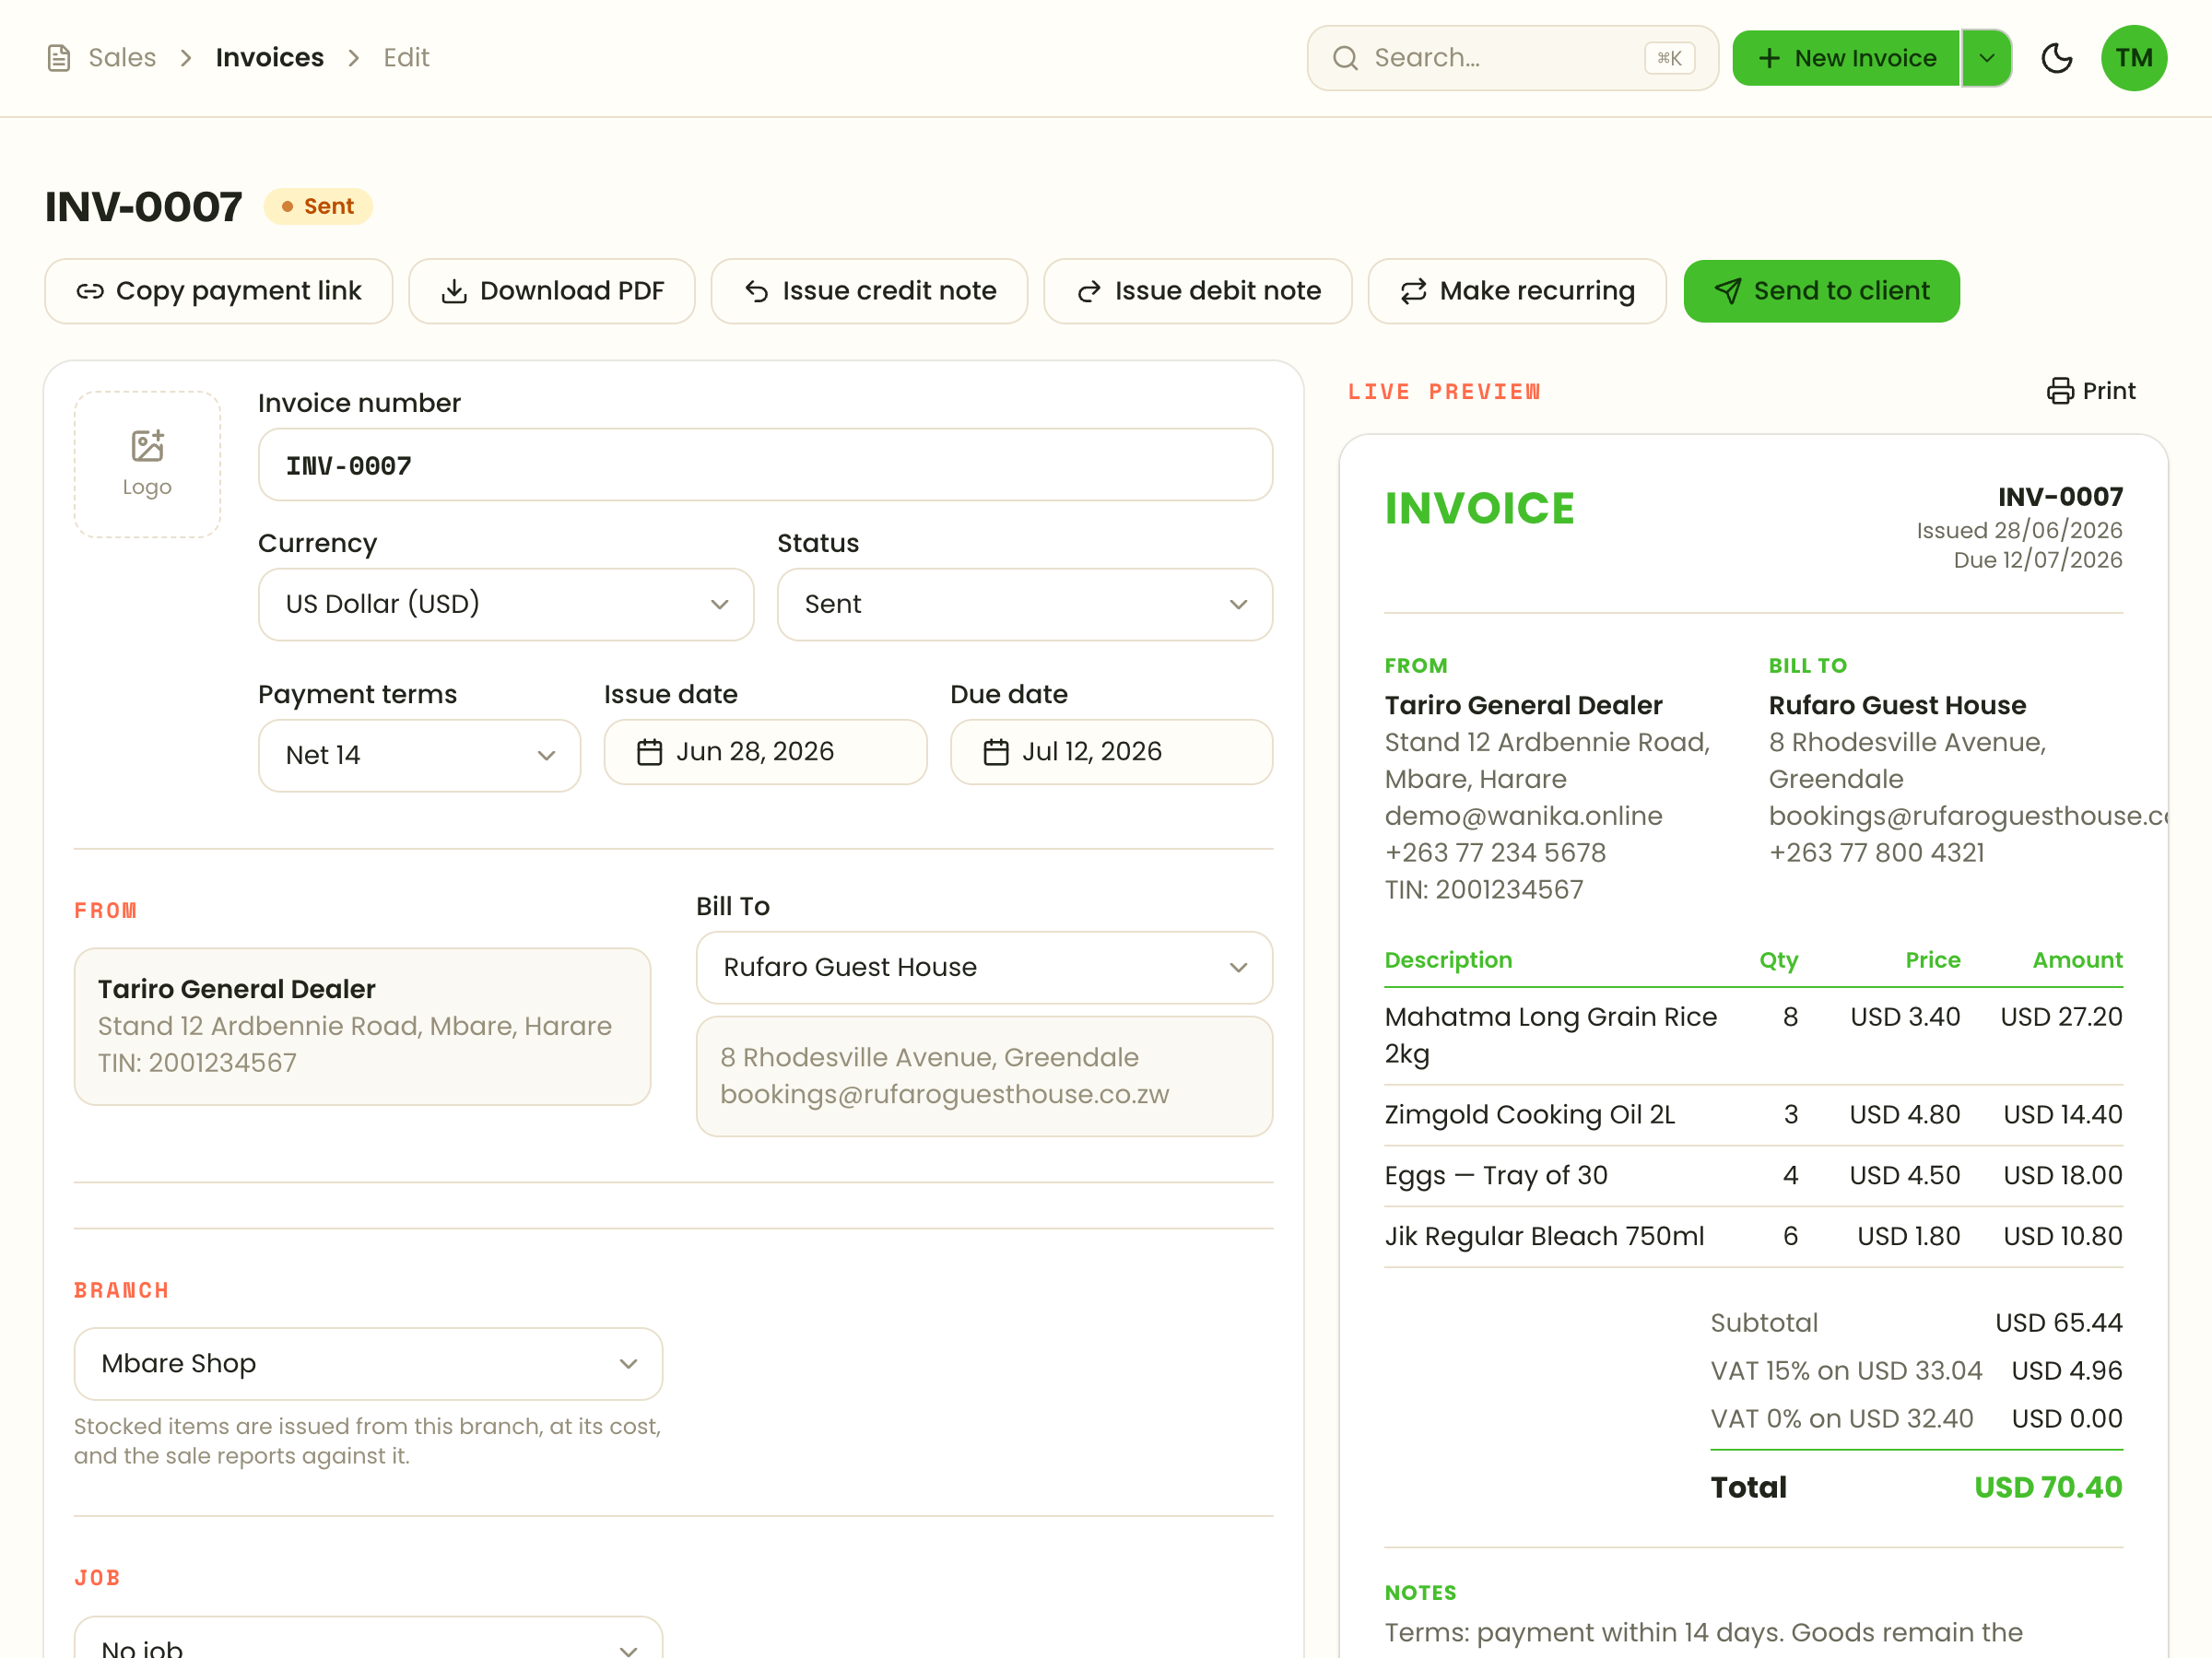The image size is (2212, 1658).
Task: Open the TM user avatar menu
Action: tap(2134, 58)
